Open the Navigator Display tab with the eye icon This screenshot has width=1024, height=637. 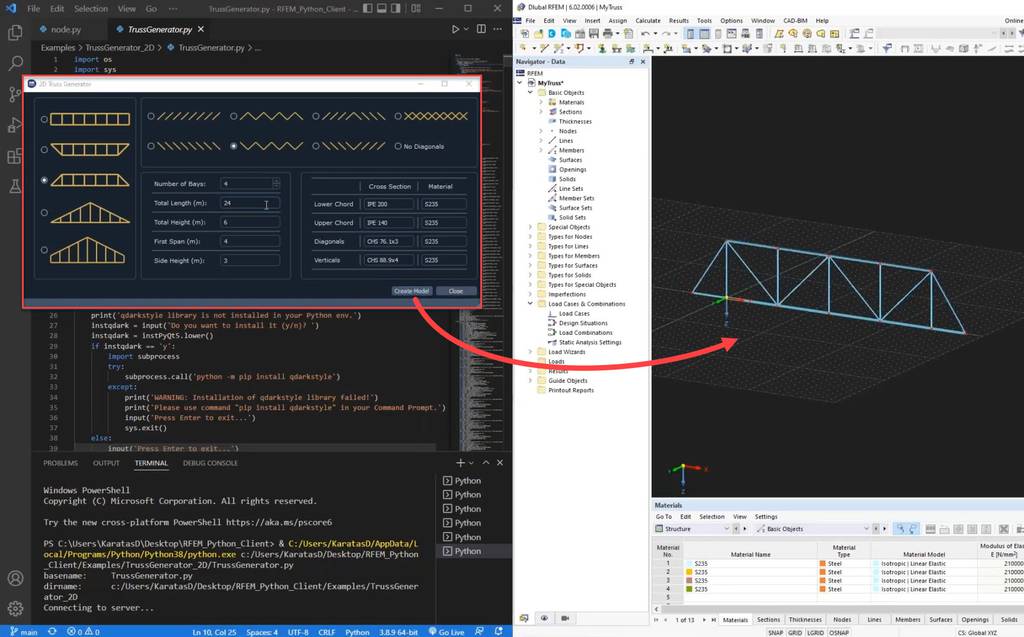[544, 618]
